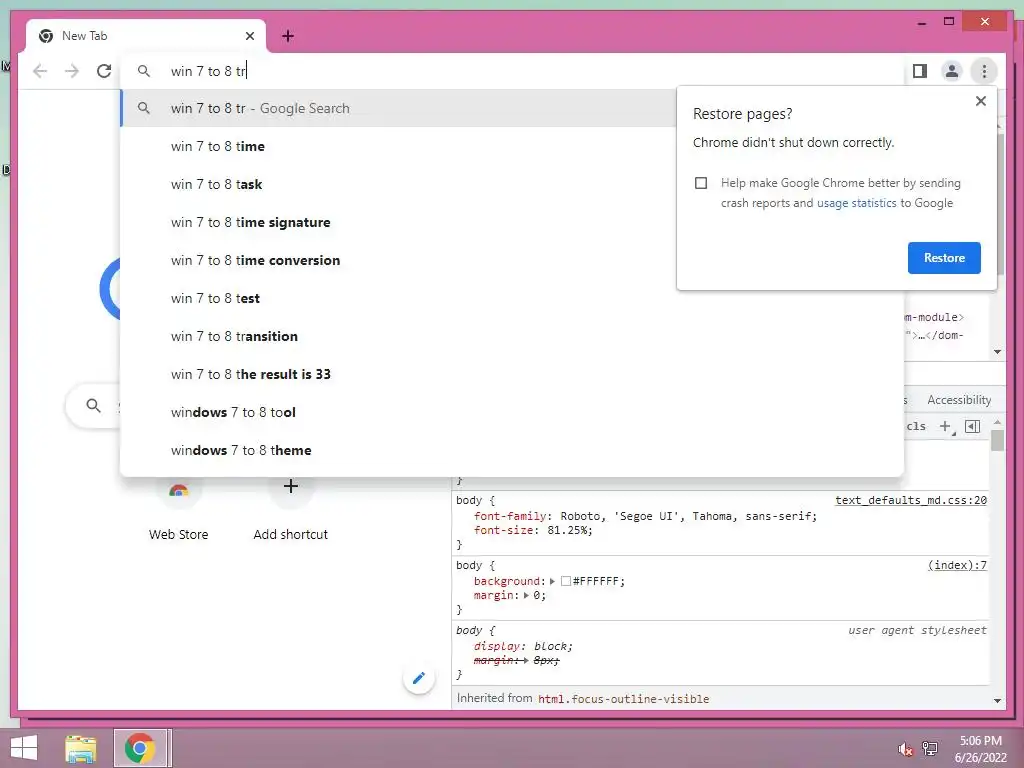Click the page search box magnifier
Screen dimensions: 1024x768
(x=93, y=406)
